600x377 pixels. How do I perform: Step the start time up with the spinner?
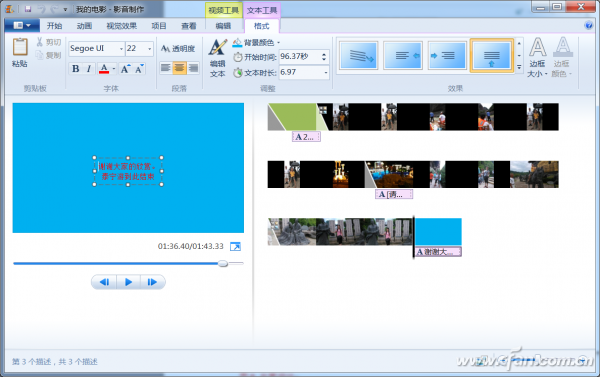(x=324, y=54)
